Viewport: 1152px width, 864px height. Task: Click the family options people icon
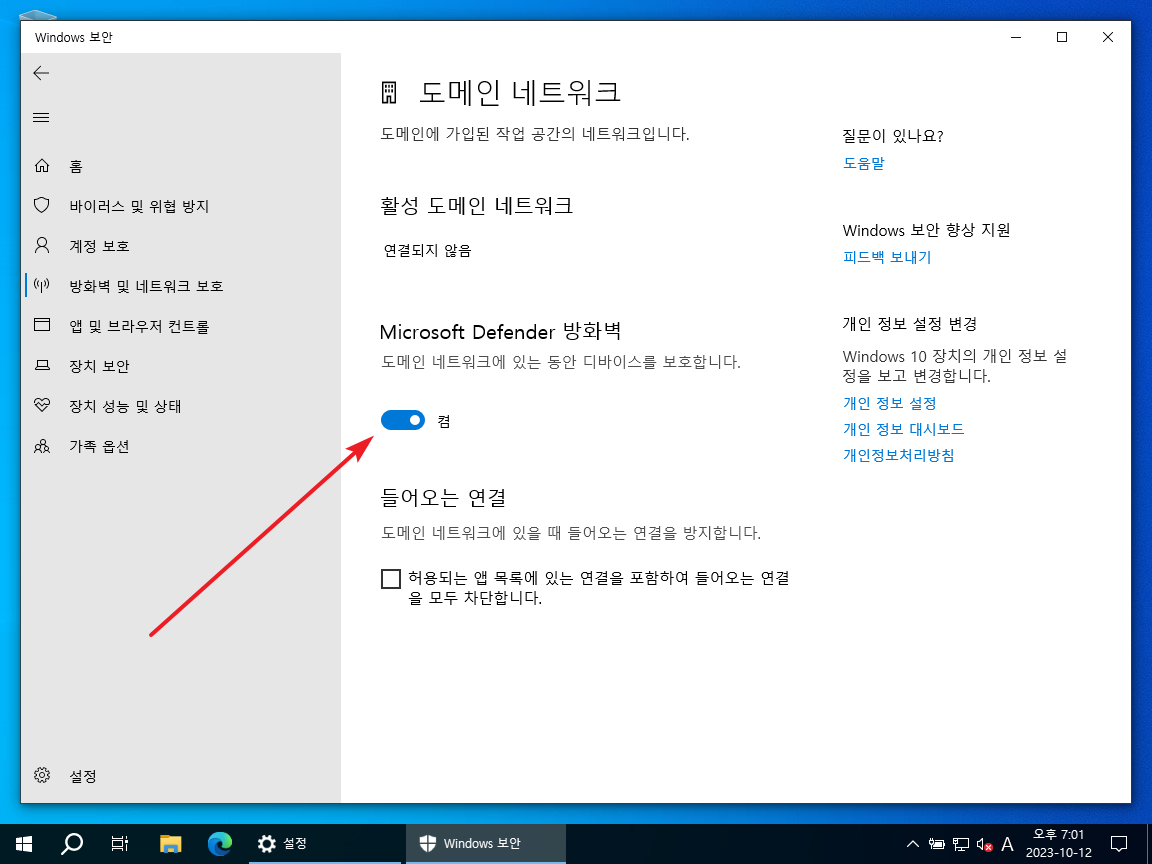point(42,445)
